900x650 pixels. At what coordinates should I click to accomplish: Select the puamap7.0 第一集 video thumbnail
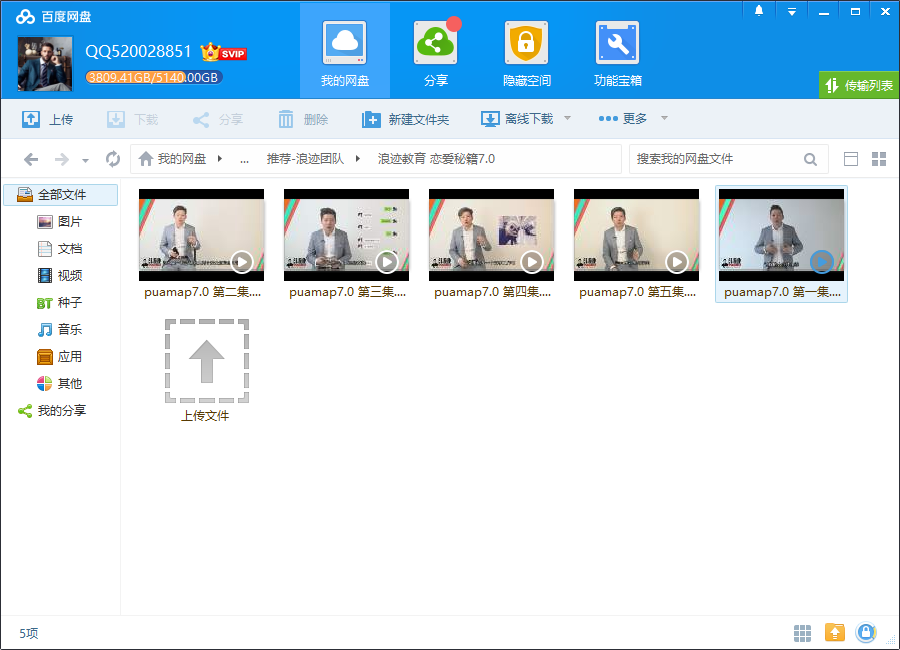click(782, 235)
